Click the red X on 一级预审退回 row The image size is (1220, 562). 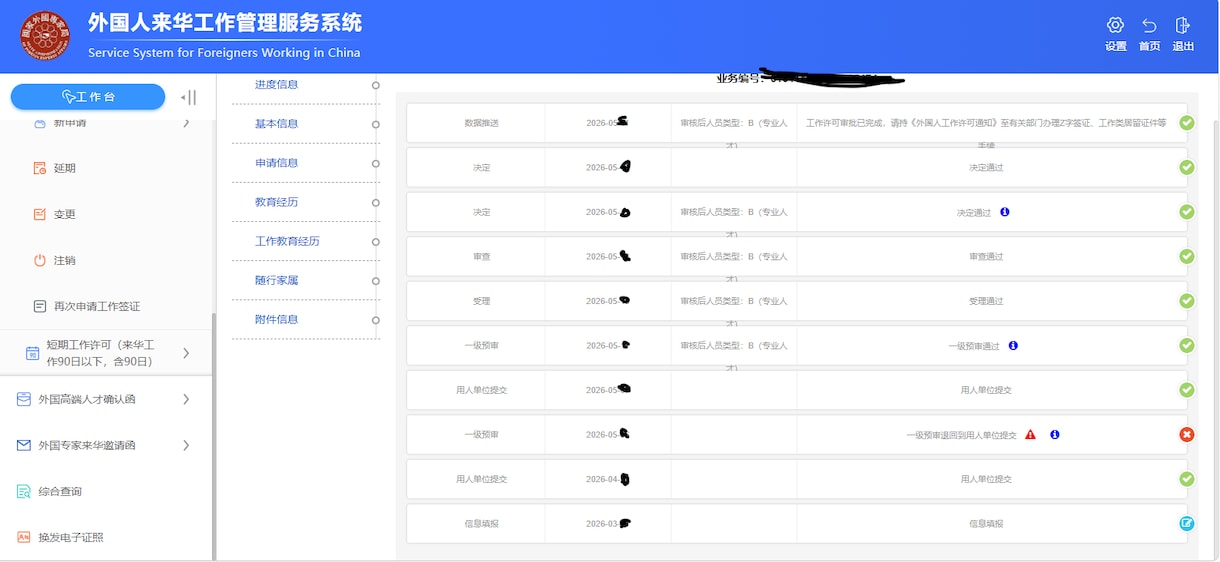click(x=1187, y=434)
